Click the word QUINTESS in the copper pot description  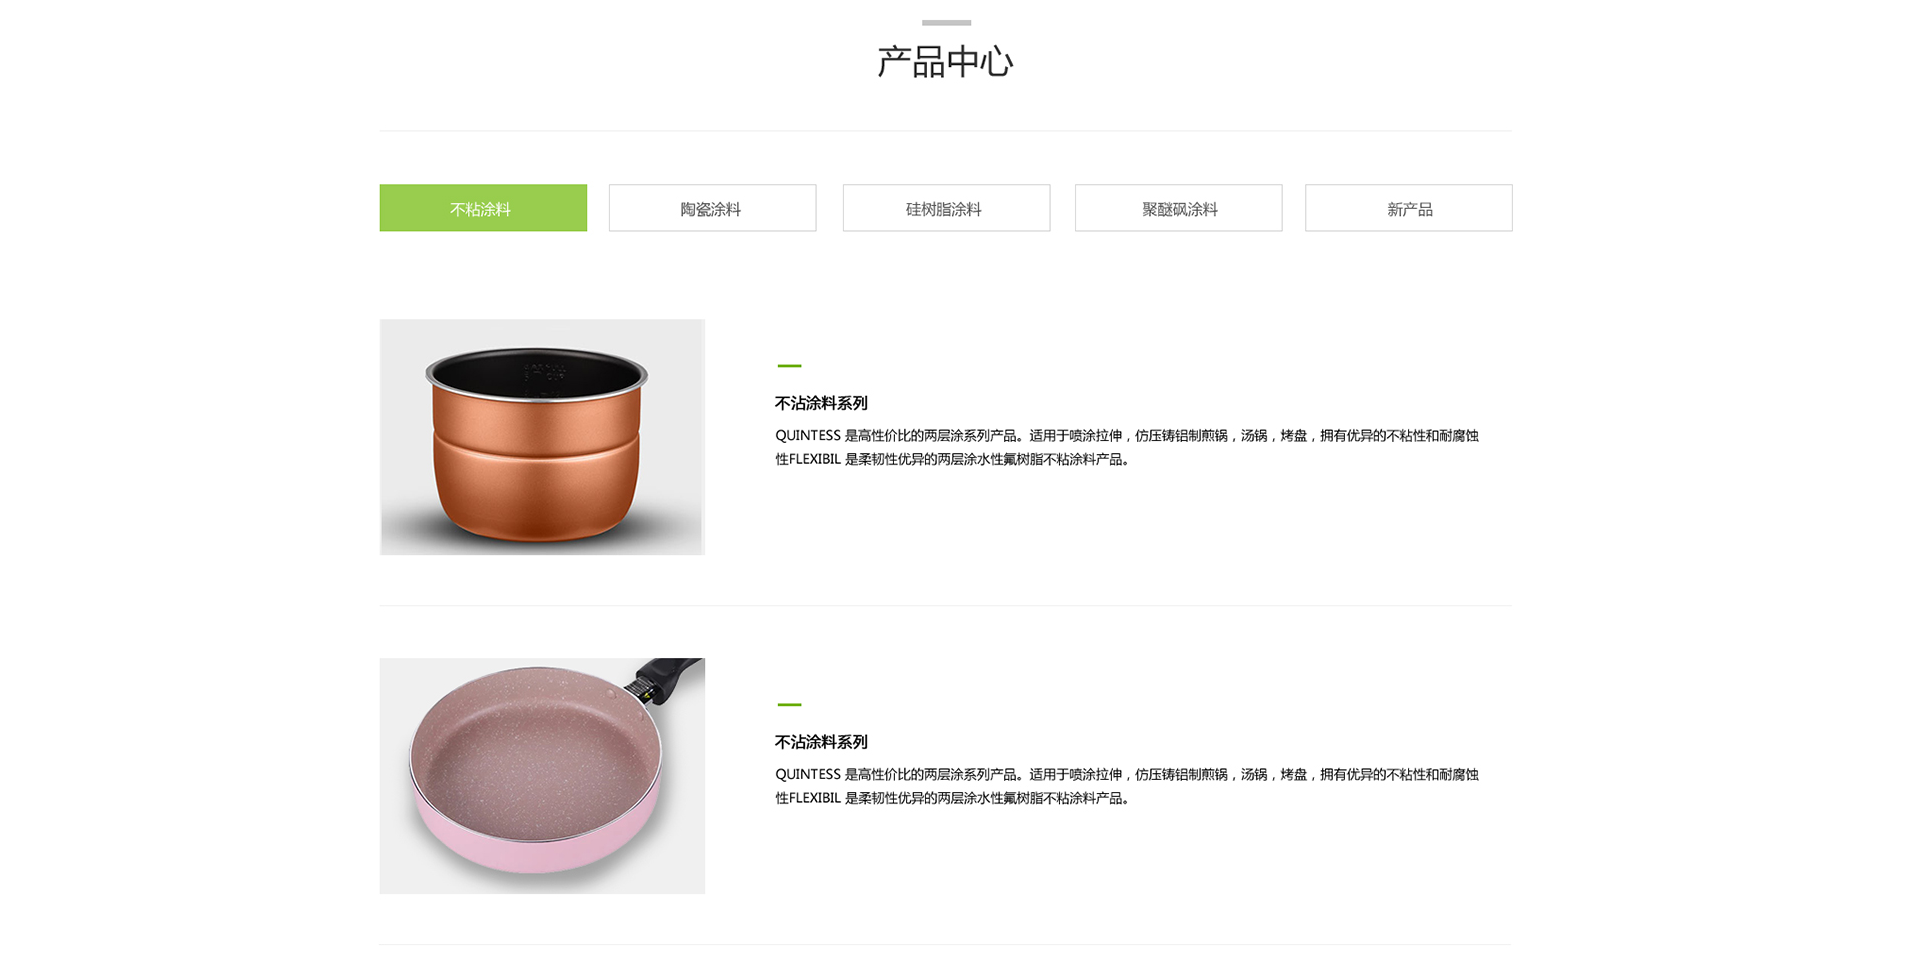pyautogui.click(x=808, y=435)
